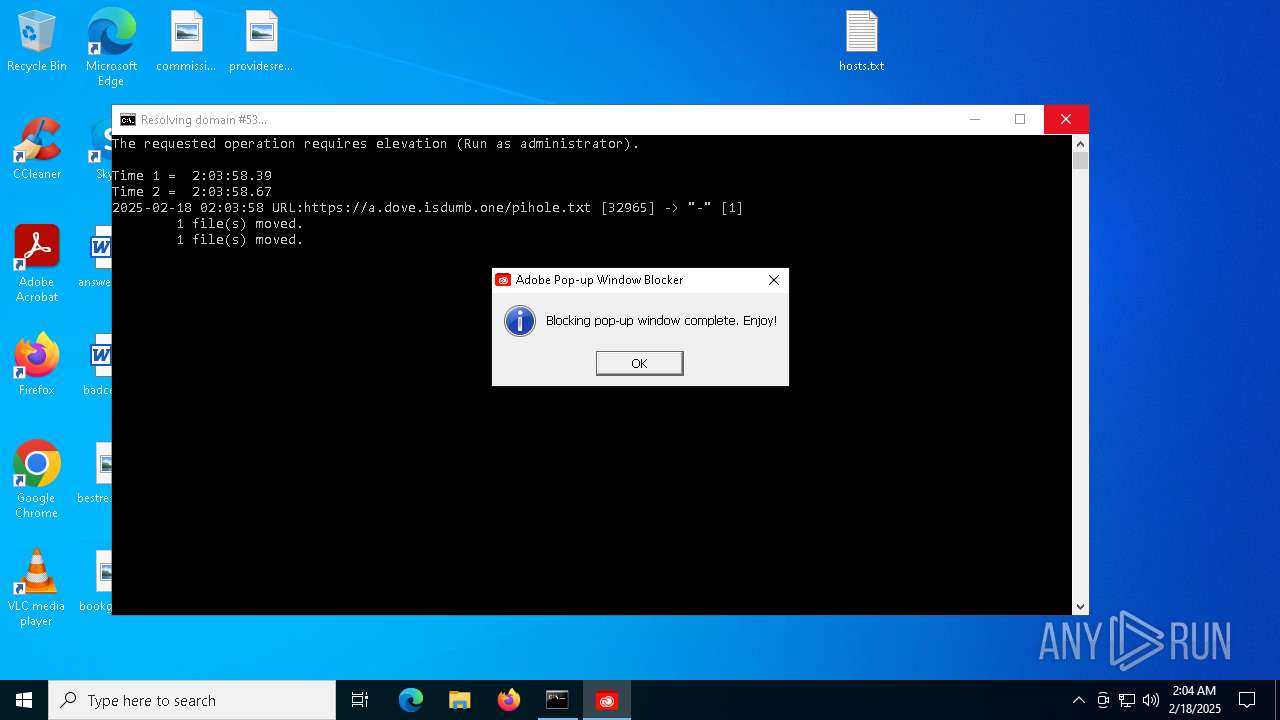Open Firefox from the taskbar
1280x720 pixels.
click(509, 700)
